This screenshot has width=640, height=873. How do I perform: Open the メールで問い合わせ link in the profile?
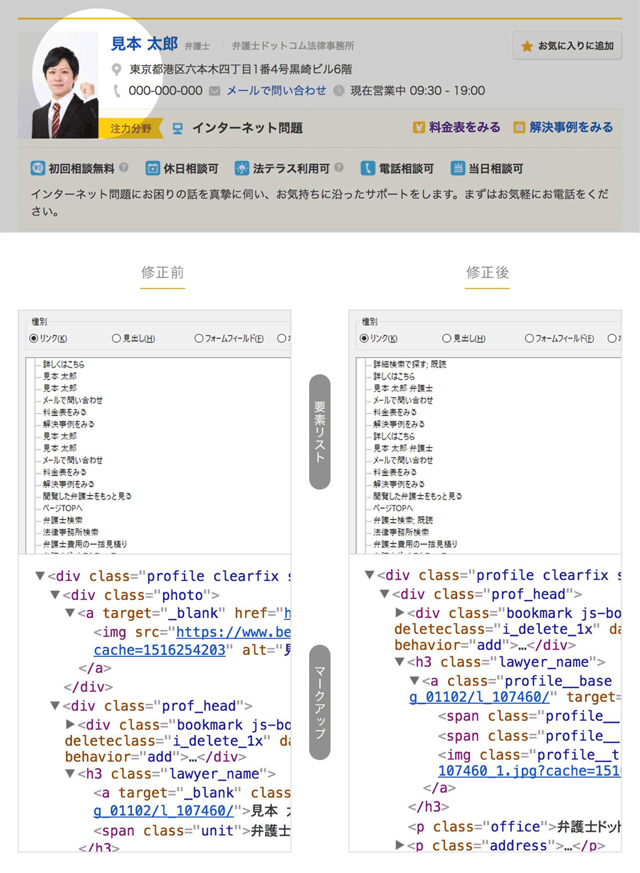click(276, 91)
